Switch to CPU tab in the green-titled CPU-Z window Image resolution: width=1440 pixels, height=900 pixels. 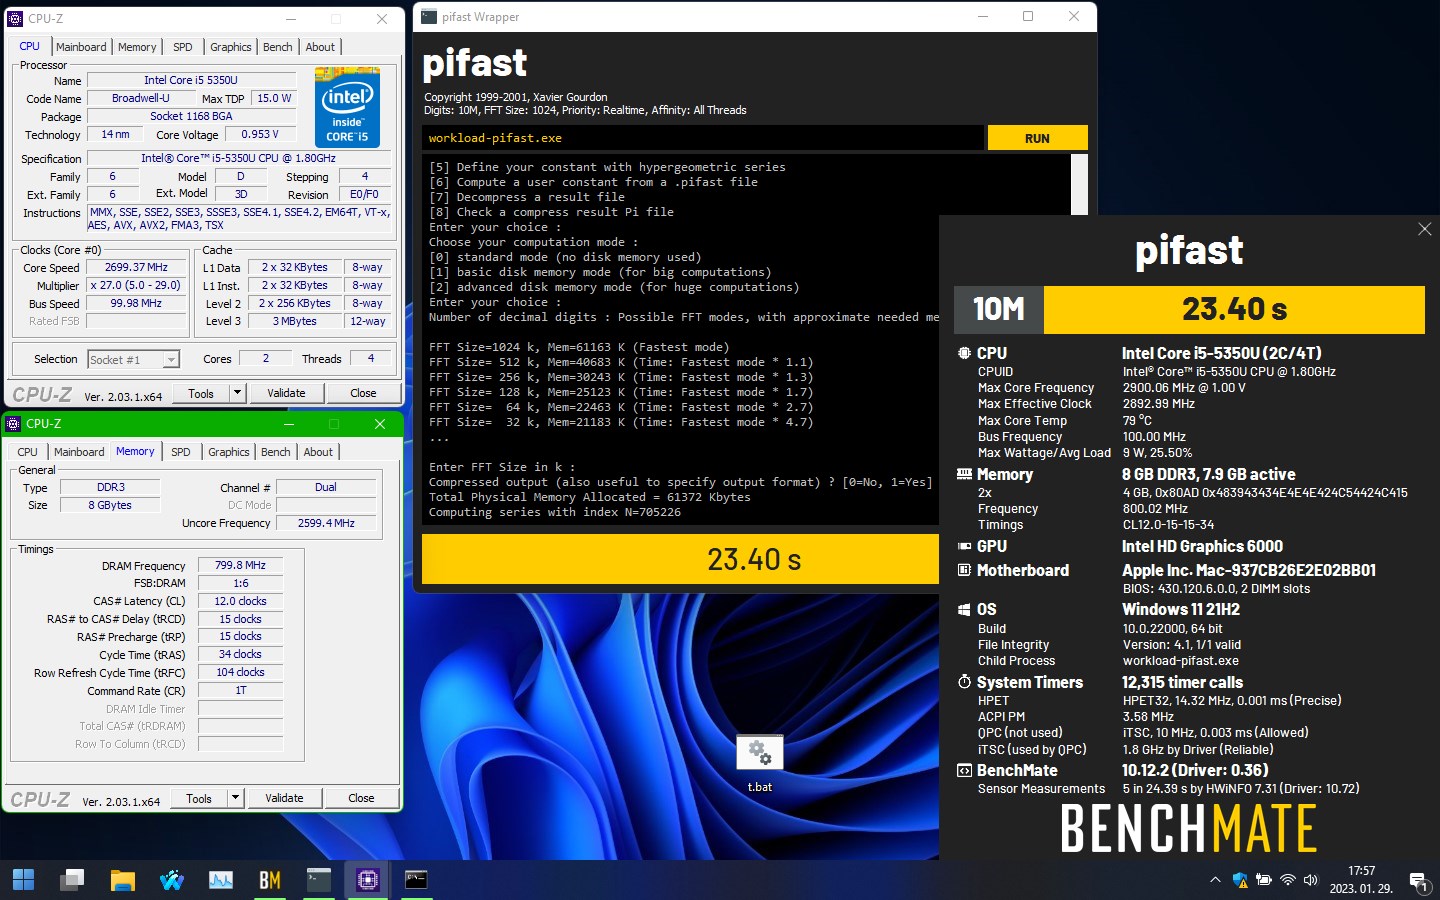28,452
